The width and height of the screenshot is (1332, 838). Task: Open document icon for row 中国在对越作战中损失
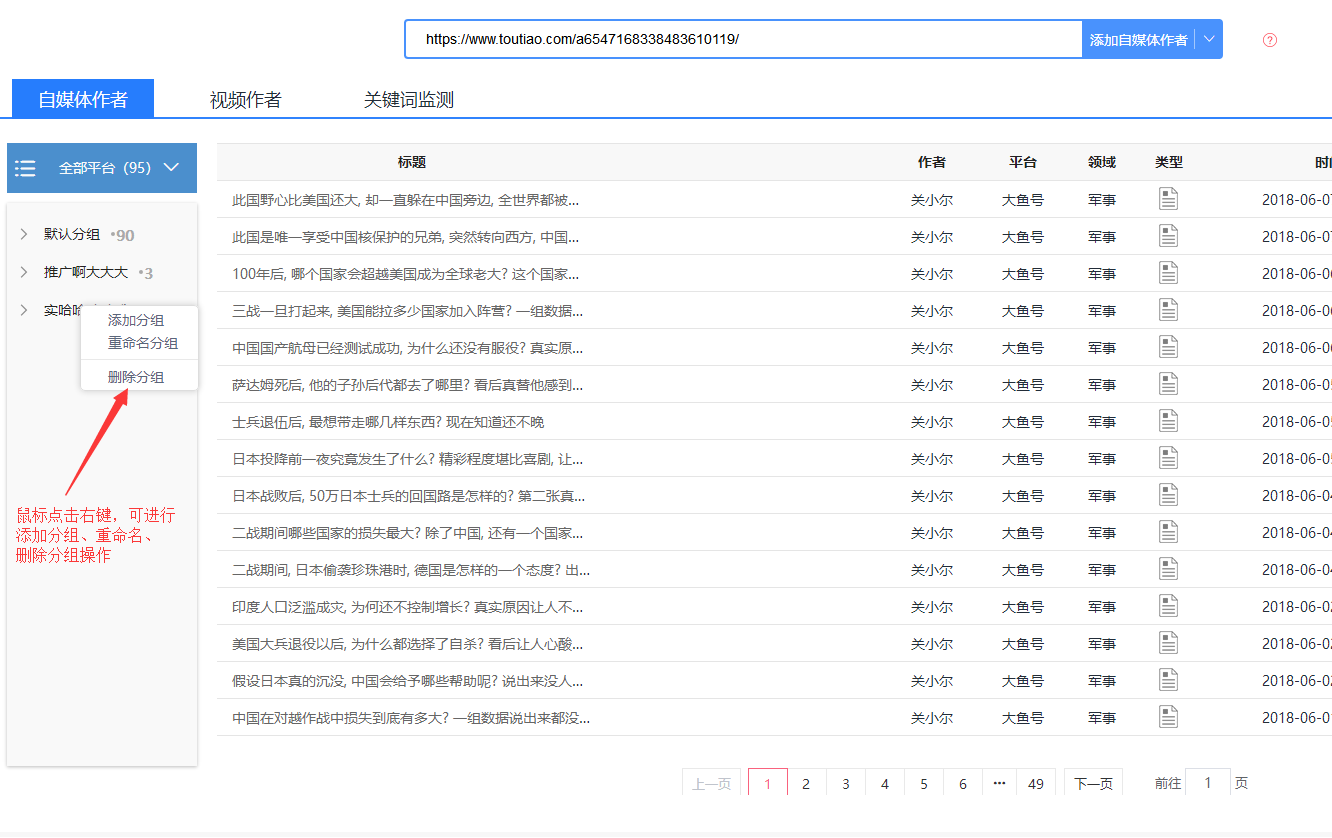(1168, 717)
